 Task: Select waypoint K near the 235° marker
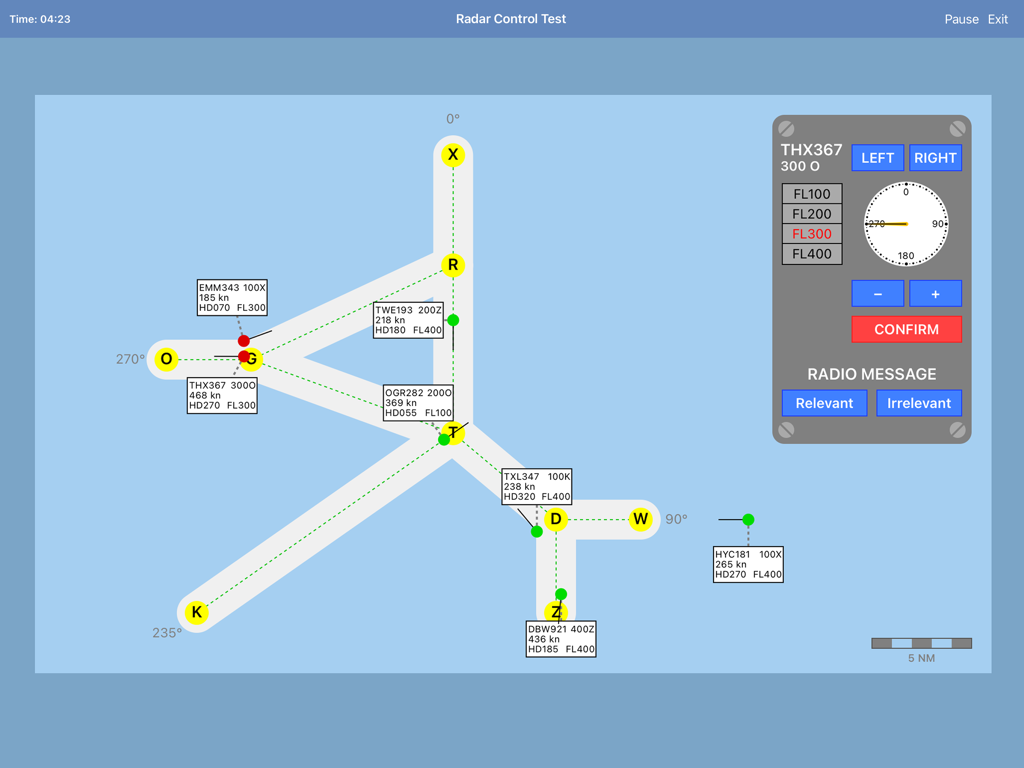pos(196,612)
